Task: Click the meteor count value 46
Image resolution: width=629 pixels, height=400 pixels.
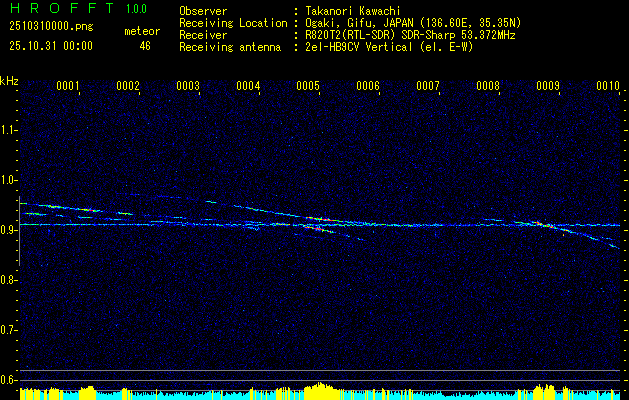Action: 145,46
